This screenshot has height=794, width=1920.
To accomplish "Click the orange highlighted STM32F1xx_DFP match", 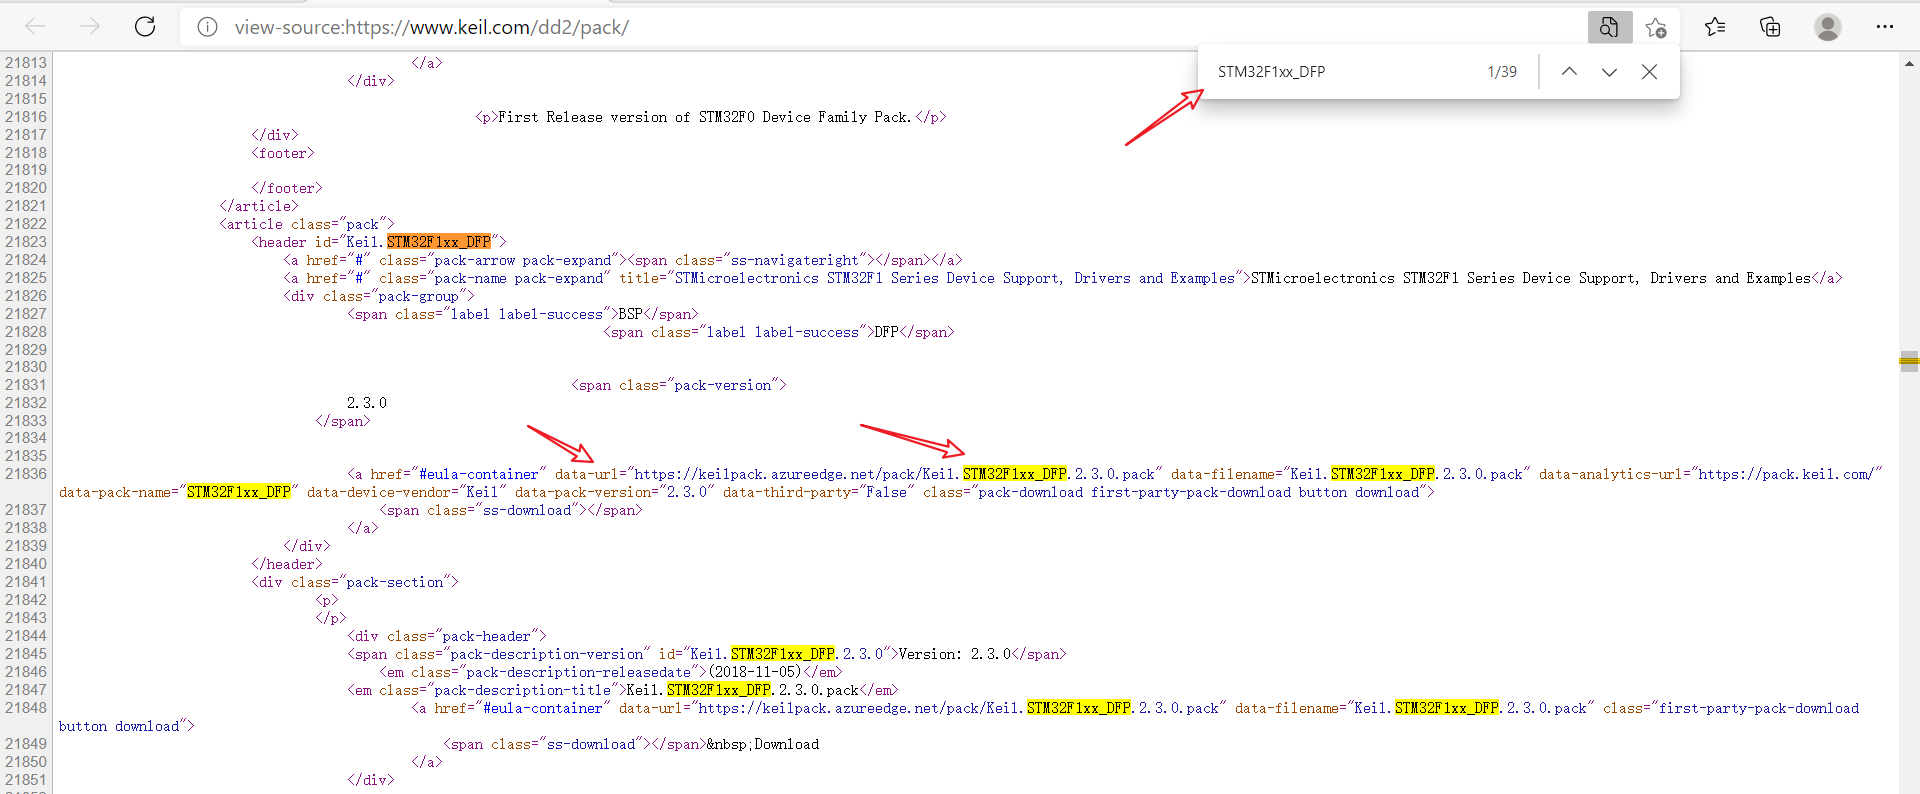I will click(x=439, y=242).
